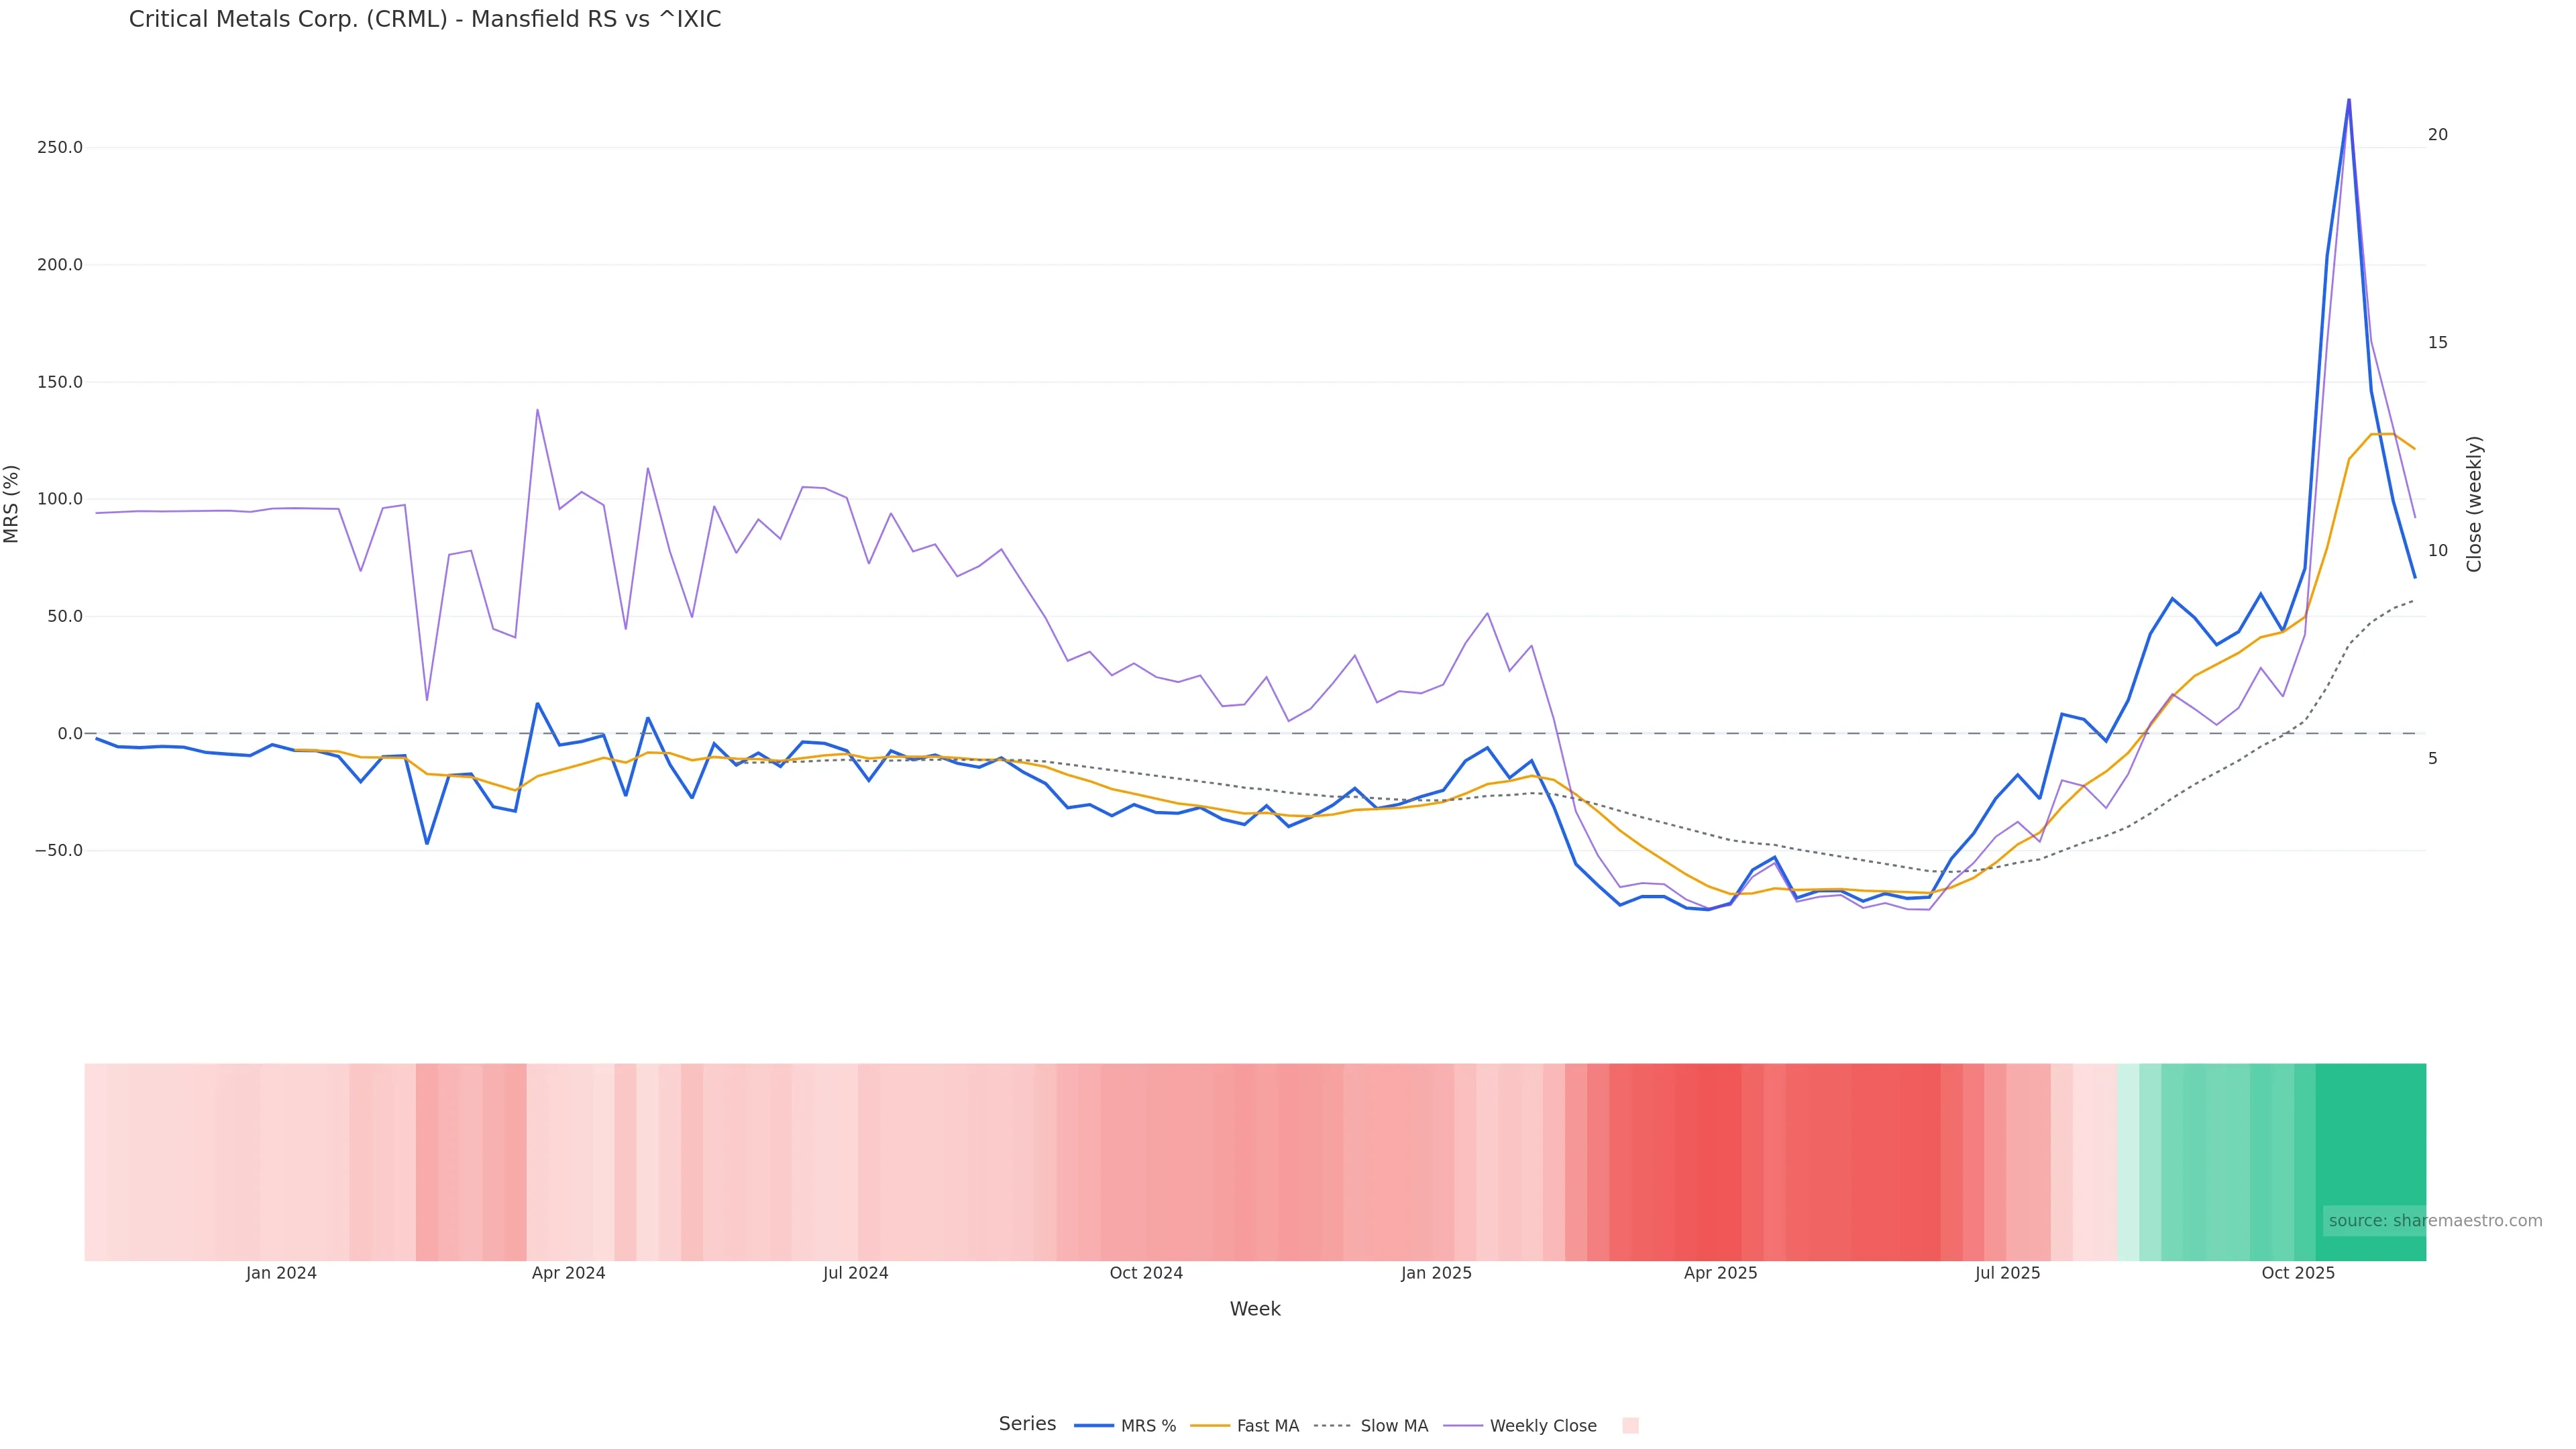Click the "Series" legend title
Screen dimensions: 2576x1449
tap(1027, 1424)
